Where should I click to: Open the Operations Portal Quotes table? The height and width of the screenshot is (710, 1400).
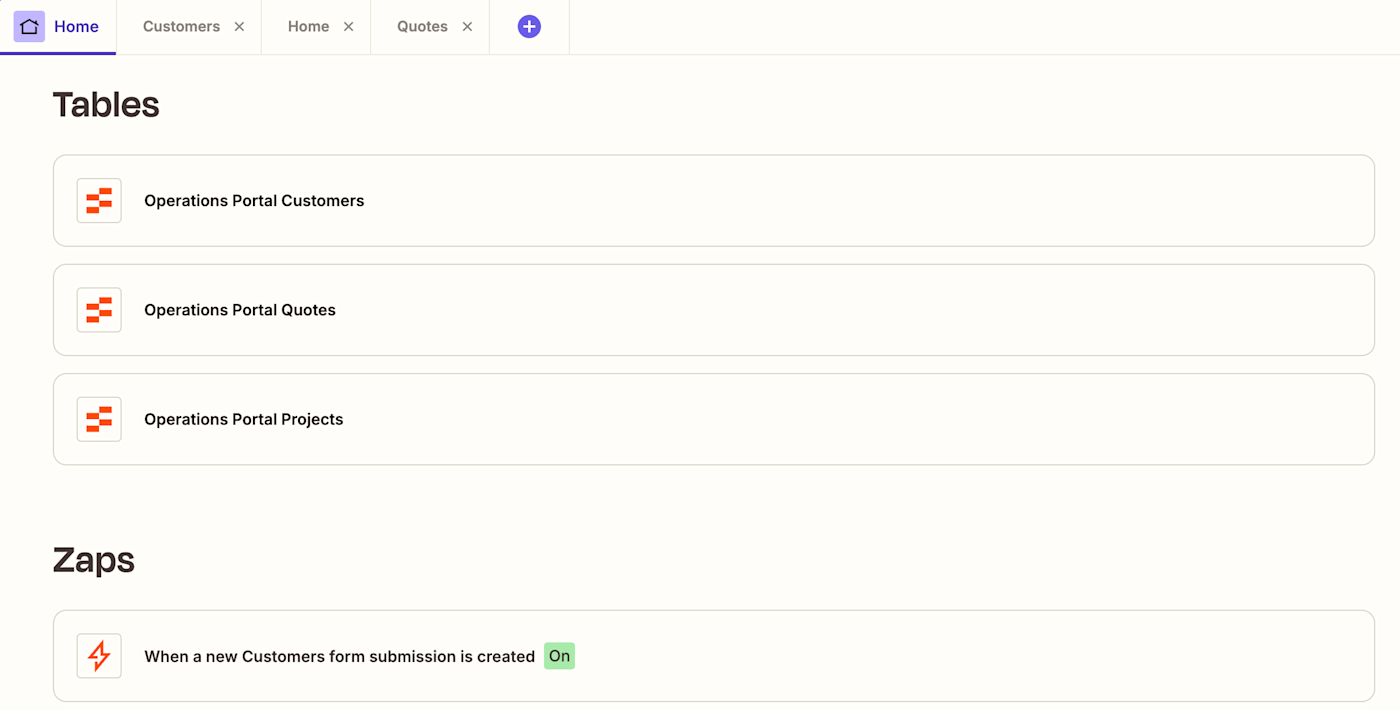point(714,310)
